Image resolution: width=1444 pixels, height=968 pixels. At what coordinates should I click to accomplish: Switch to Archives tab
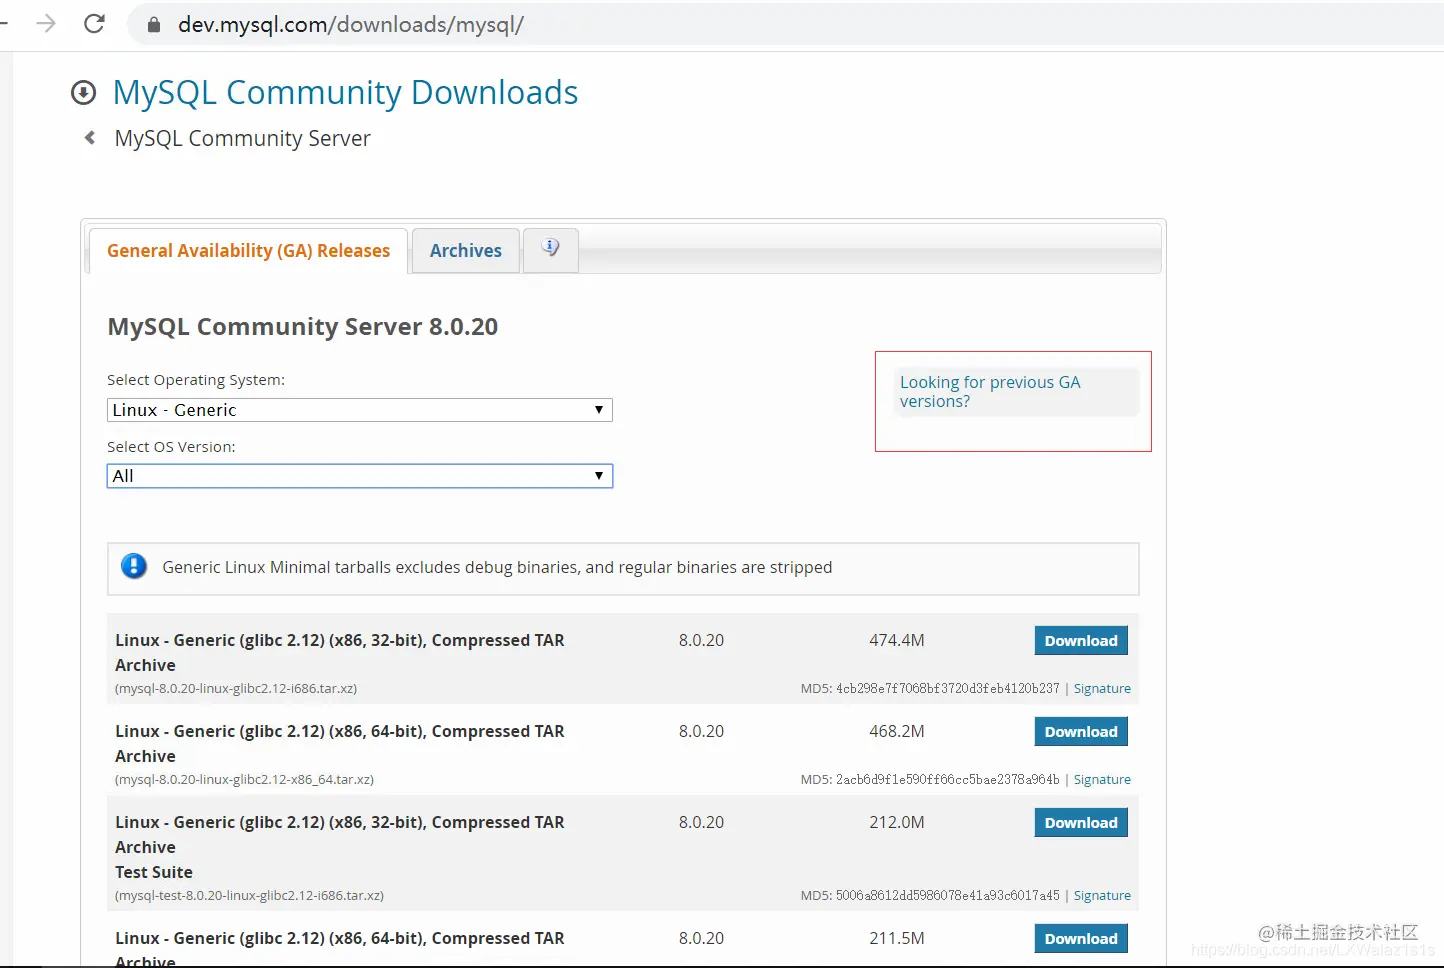466,251
